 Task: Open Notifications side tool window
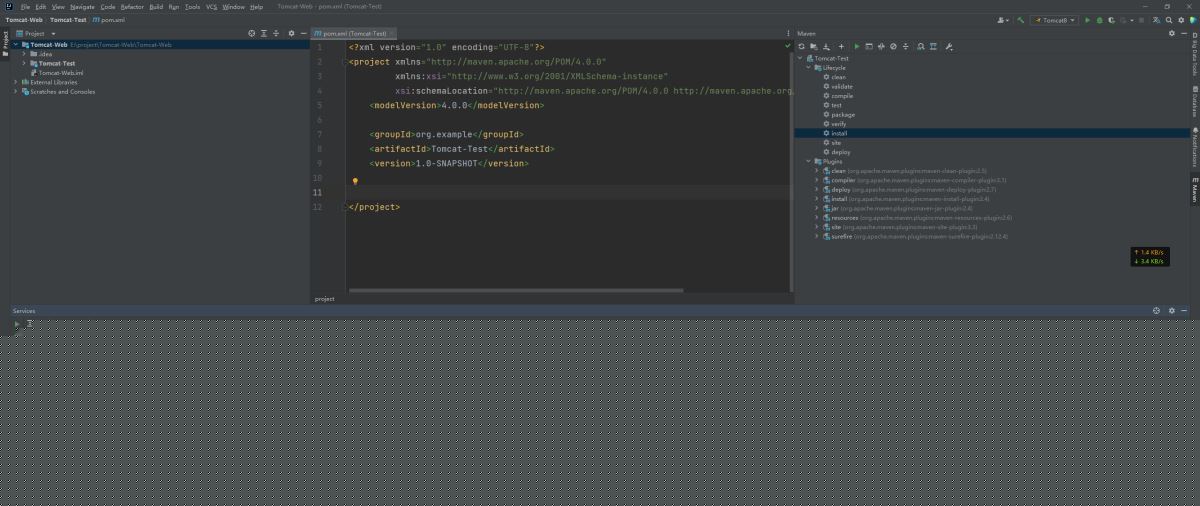pos(1194,148)
